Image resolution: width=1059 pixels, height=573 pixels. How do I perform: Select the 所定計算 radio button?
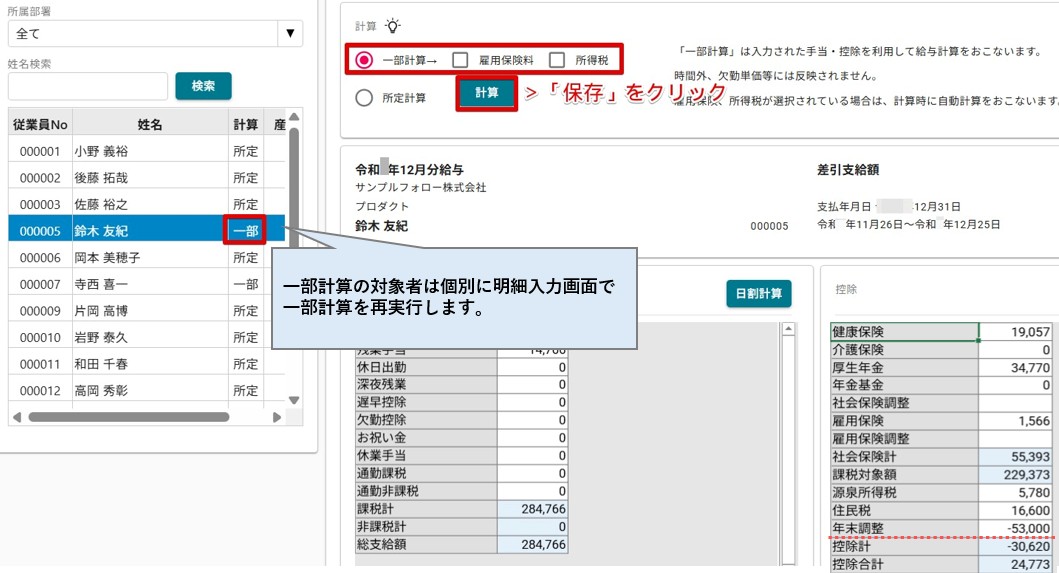(364, 98)
